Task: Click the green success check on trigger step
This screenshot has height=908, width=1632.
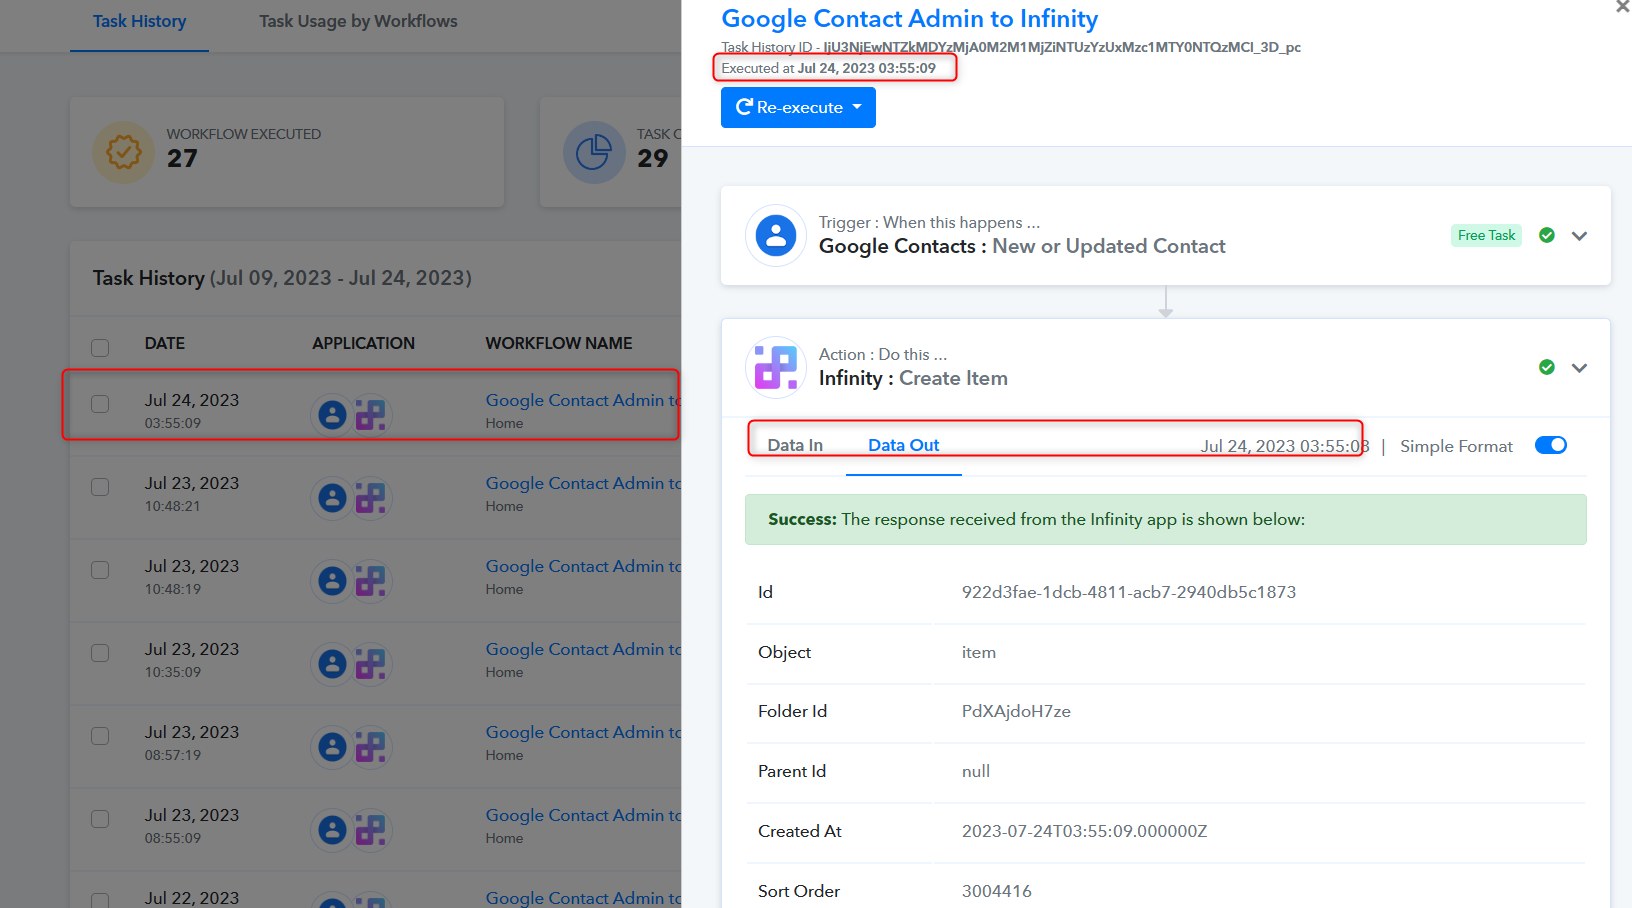Action: click(1547, 235)
